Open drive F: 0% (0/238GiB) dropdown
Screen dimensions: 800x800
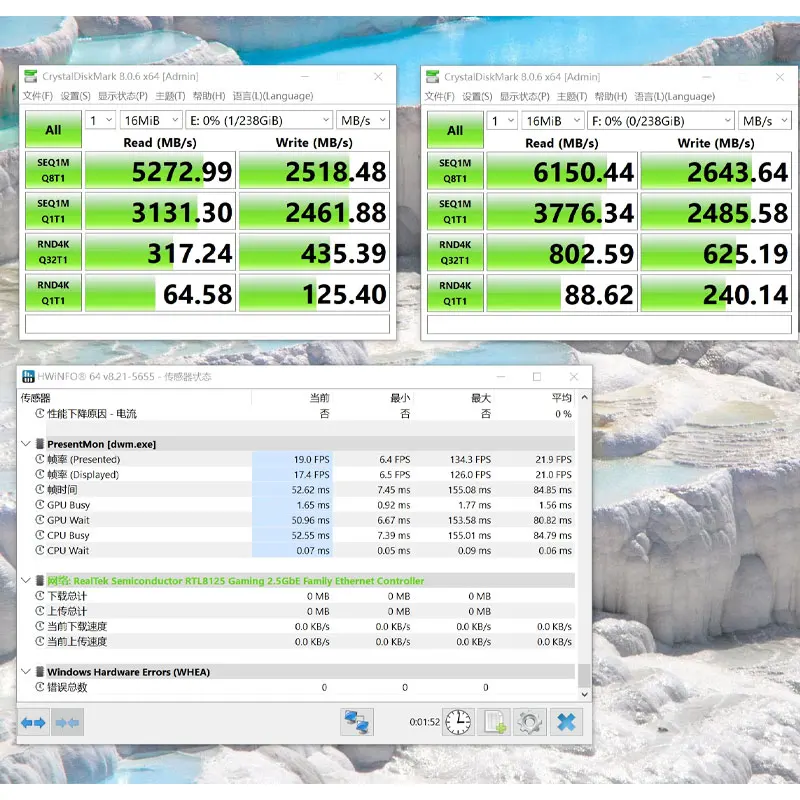661,121
